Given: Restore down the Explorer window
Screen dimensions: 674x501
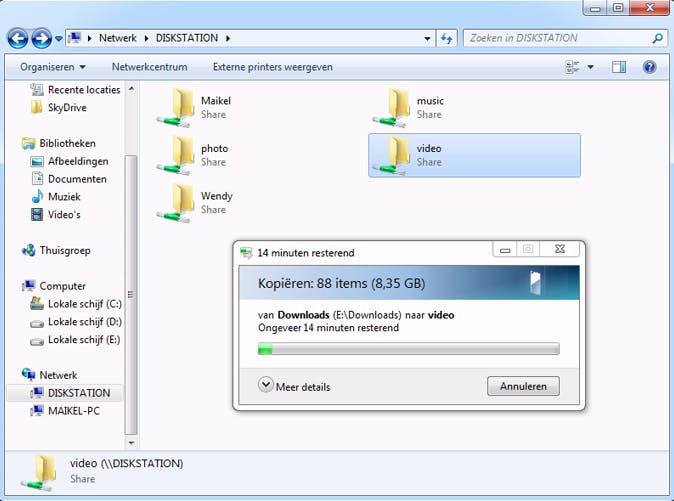Looking at the screenshot, I should coord(618,7).
